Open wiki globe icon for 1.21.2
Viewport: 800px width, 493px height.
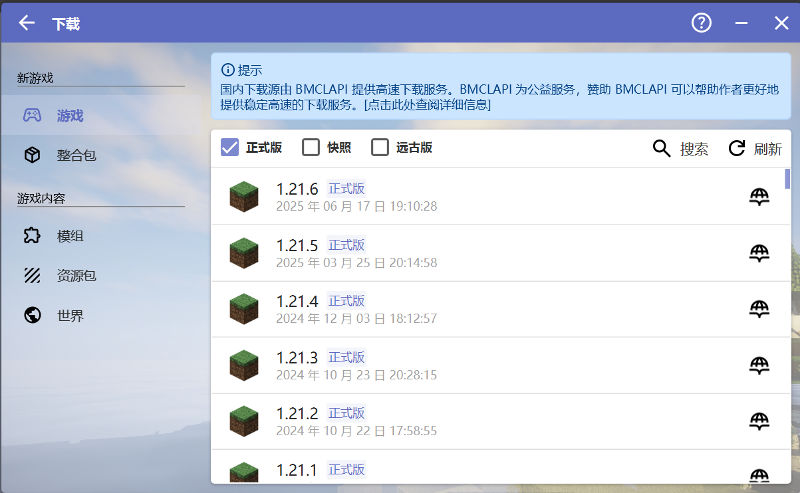(759, 421)
